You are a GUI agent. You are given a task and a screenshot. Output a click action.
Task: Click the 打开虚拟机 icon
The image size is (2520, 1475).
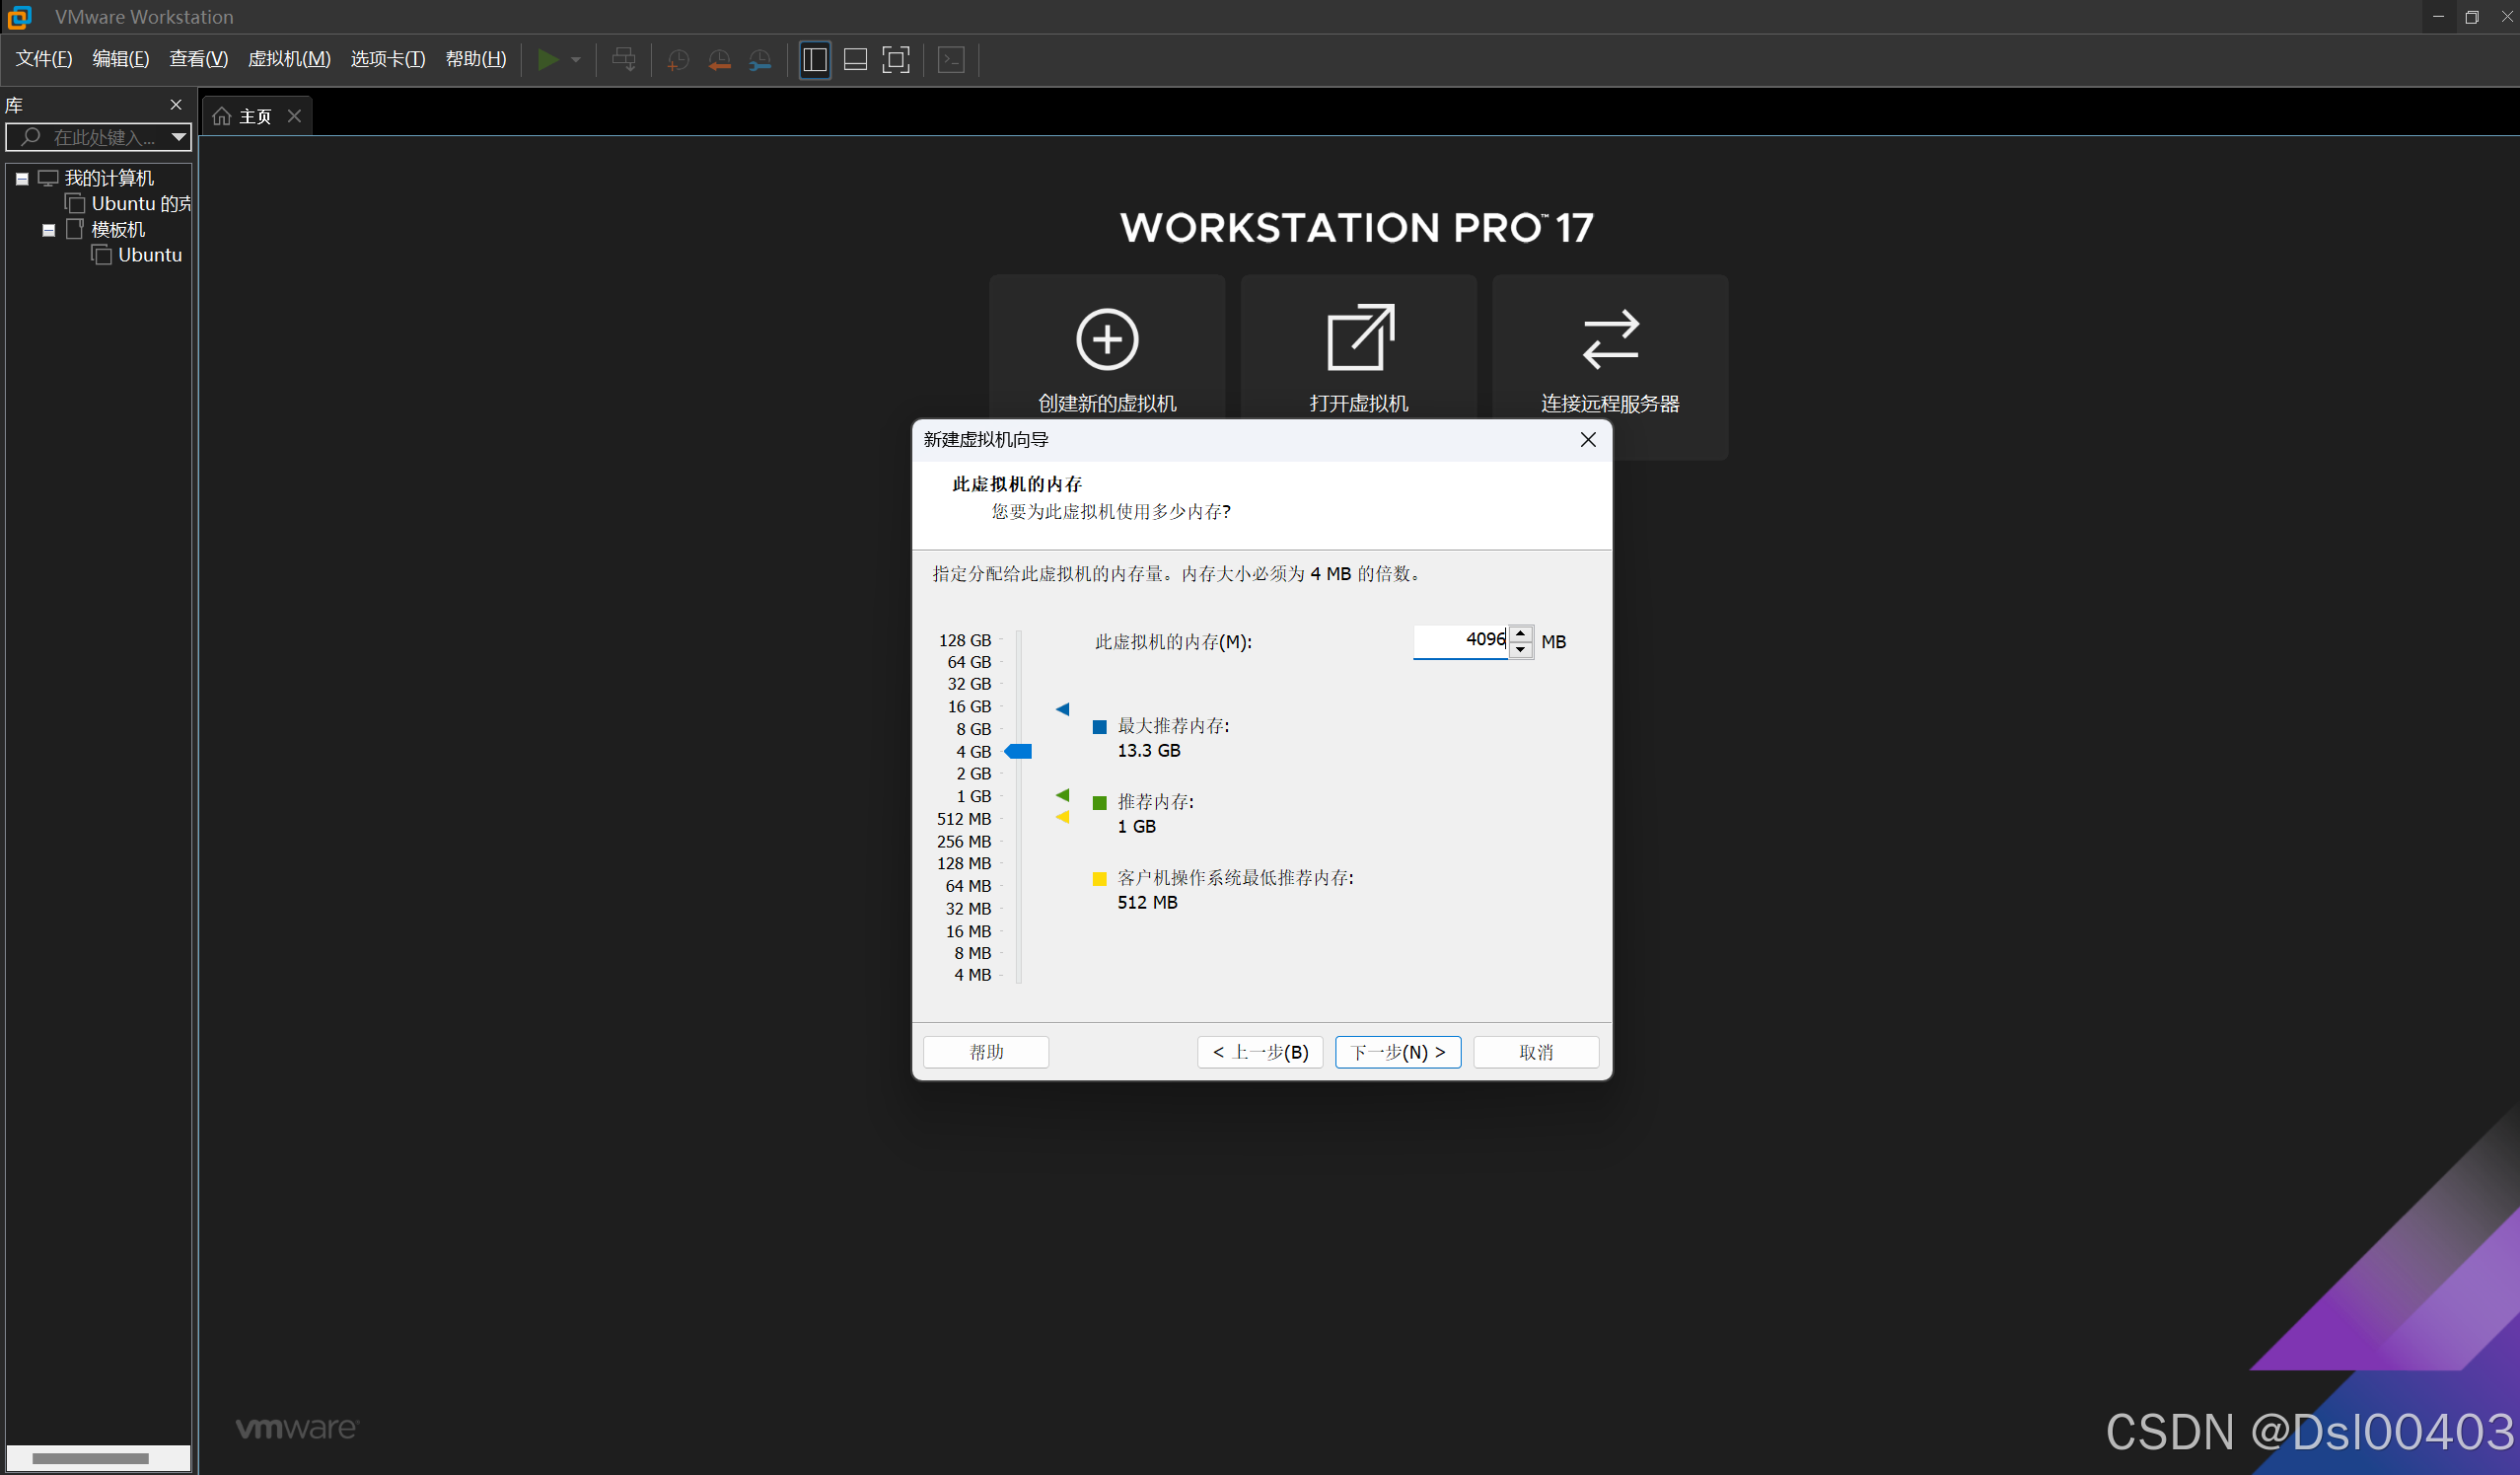pos(1360,338)
